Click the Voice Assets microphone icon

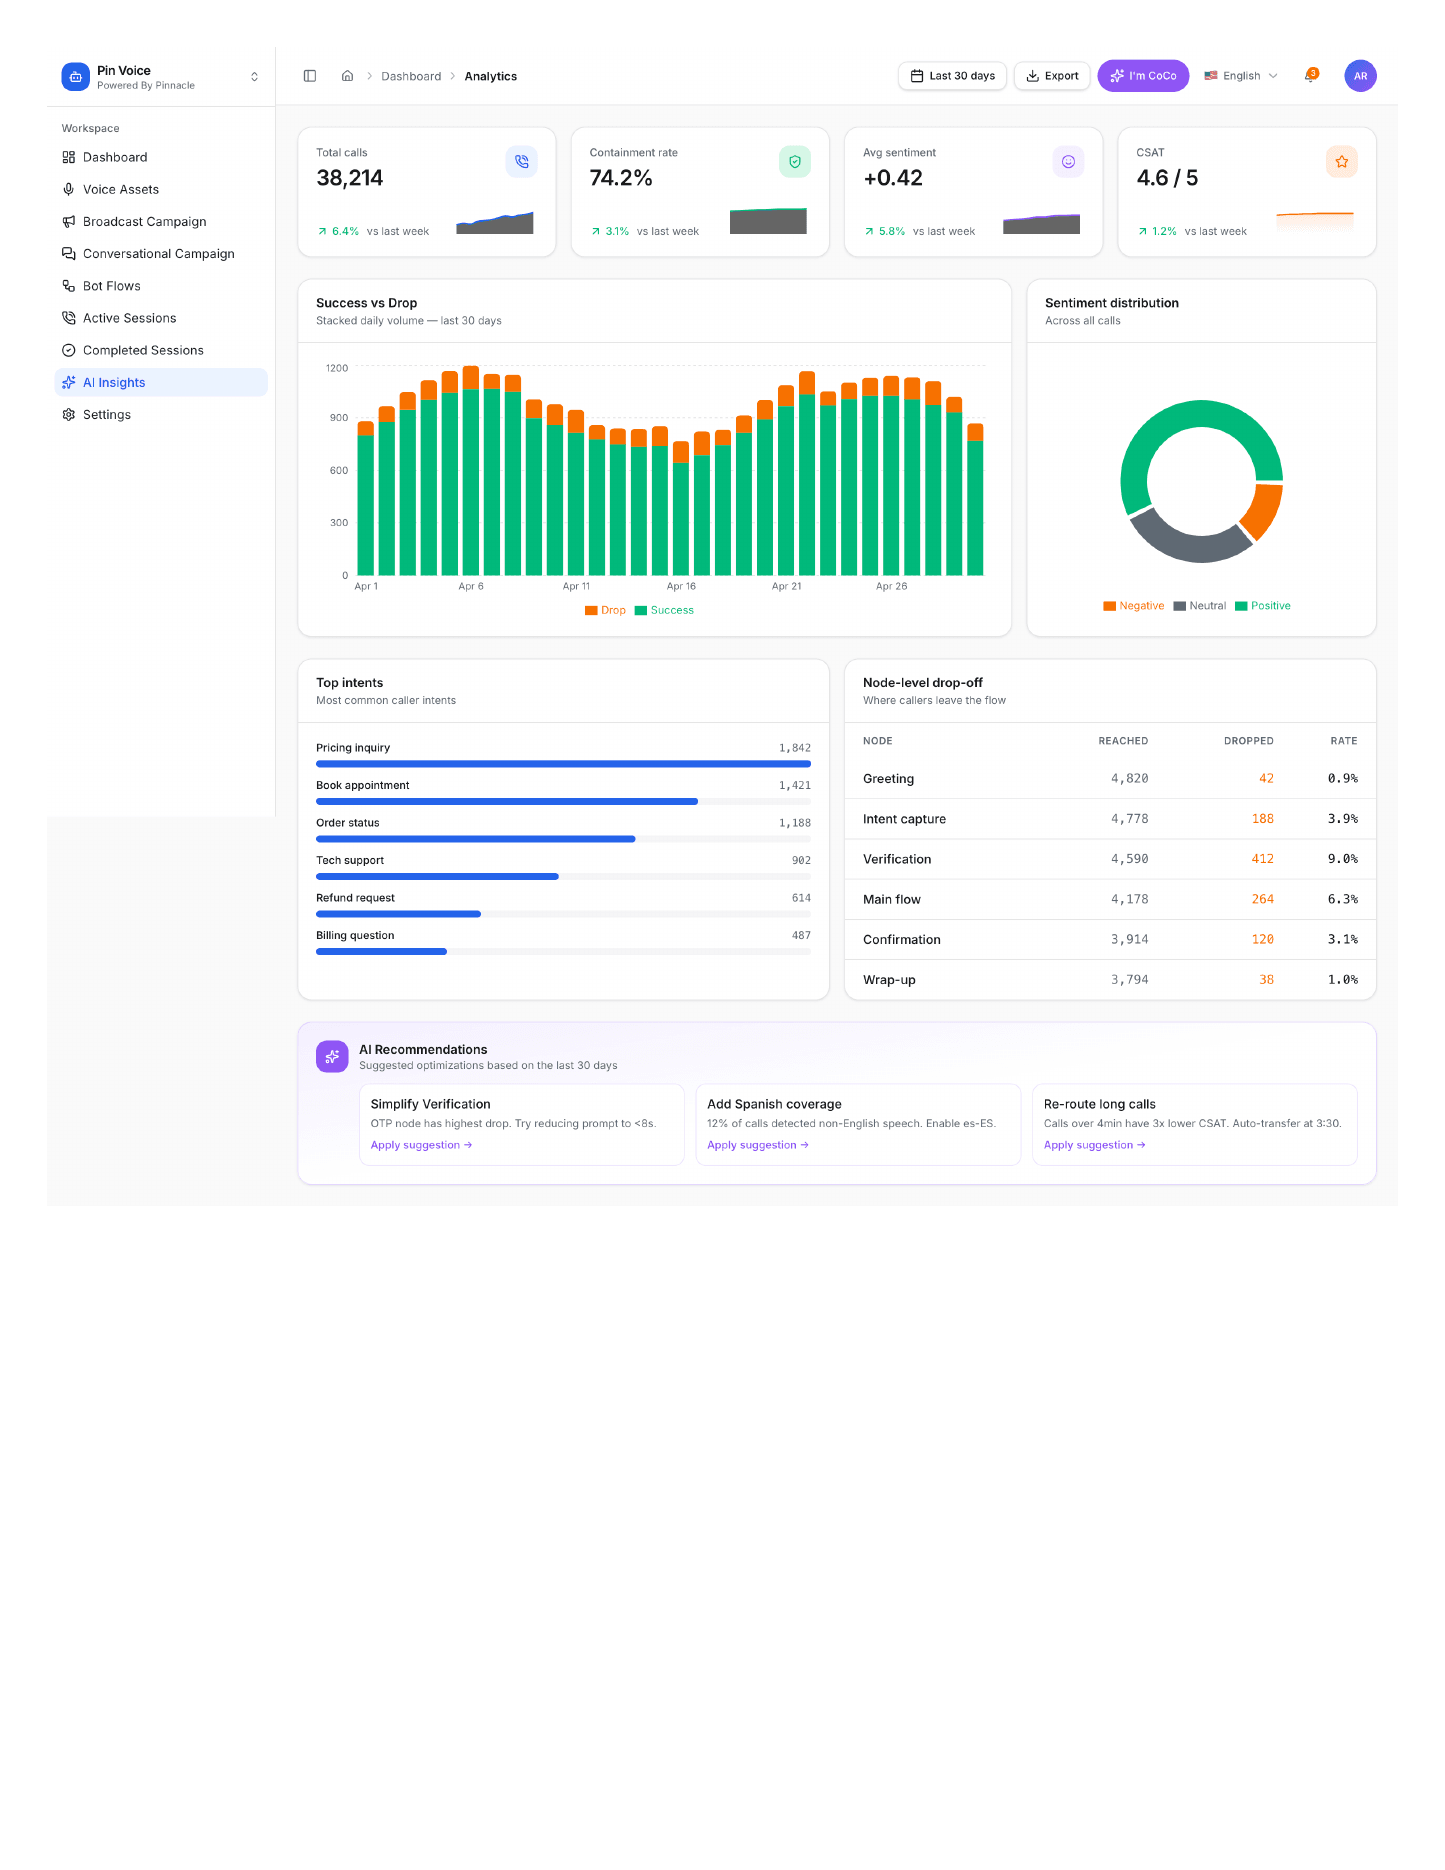coord(69,189)
